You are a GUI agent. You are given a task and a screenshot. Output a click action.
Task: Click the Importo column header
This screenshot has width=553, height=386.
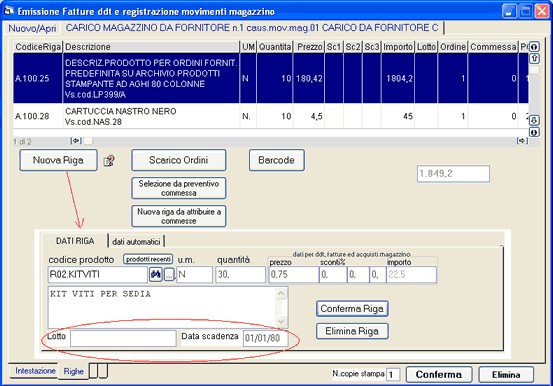pos(398,47)
